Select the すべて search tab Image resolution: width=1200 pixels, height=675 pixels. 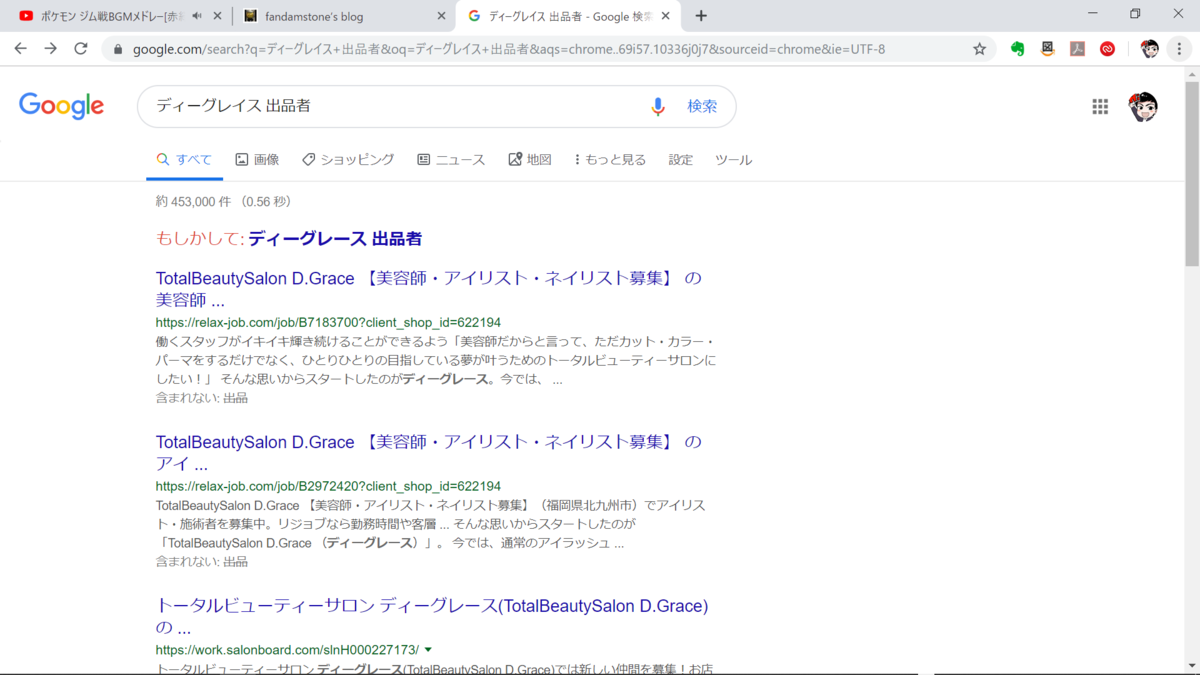(184, 160)
